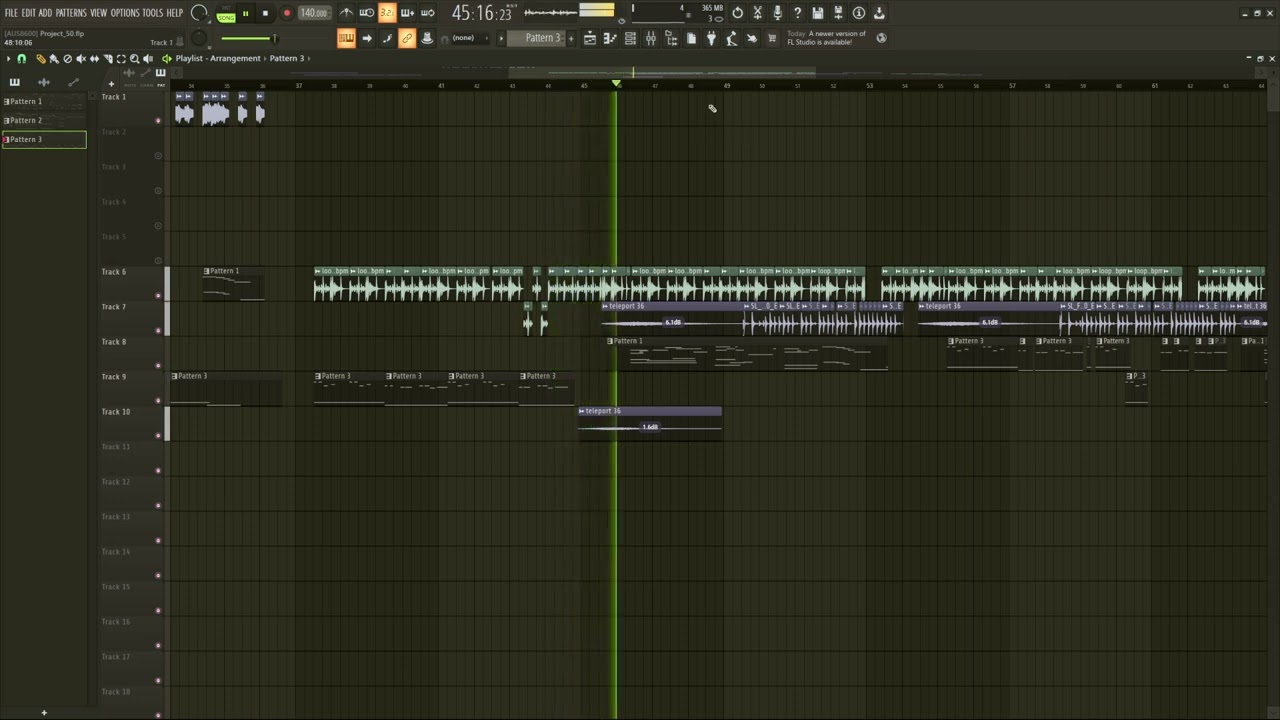Open the channel rack icon

(630, 38)
